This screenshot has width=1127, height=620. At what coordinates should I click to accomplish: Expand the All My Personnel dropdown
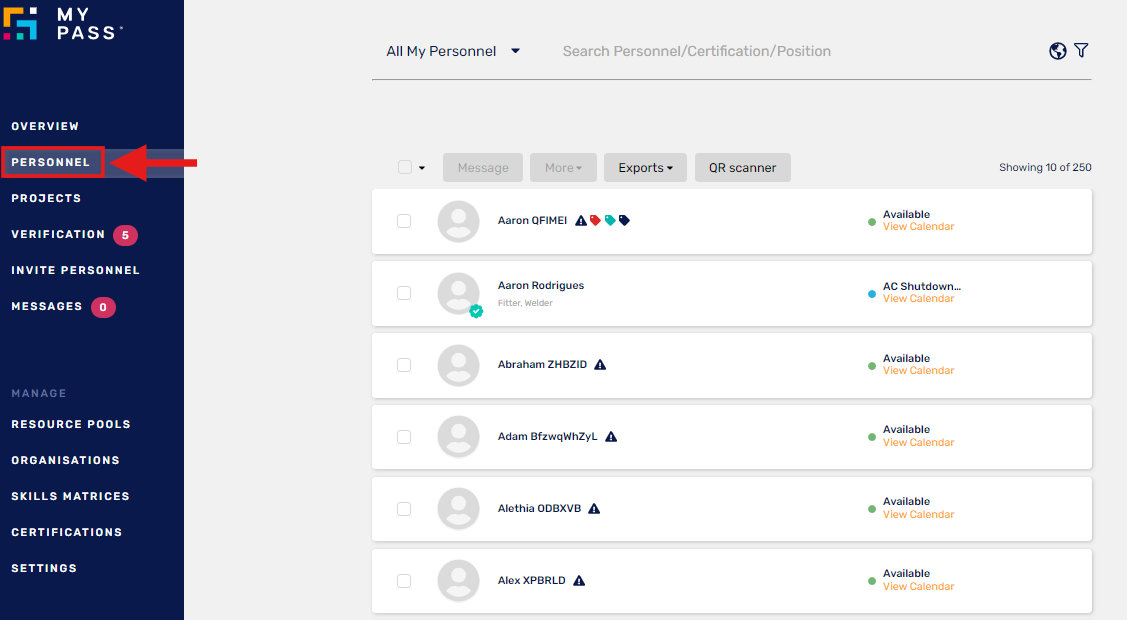pyautogui.click(x=453, y=51)
